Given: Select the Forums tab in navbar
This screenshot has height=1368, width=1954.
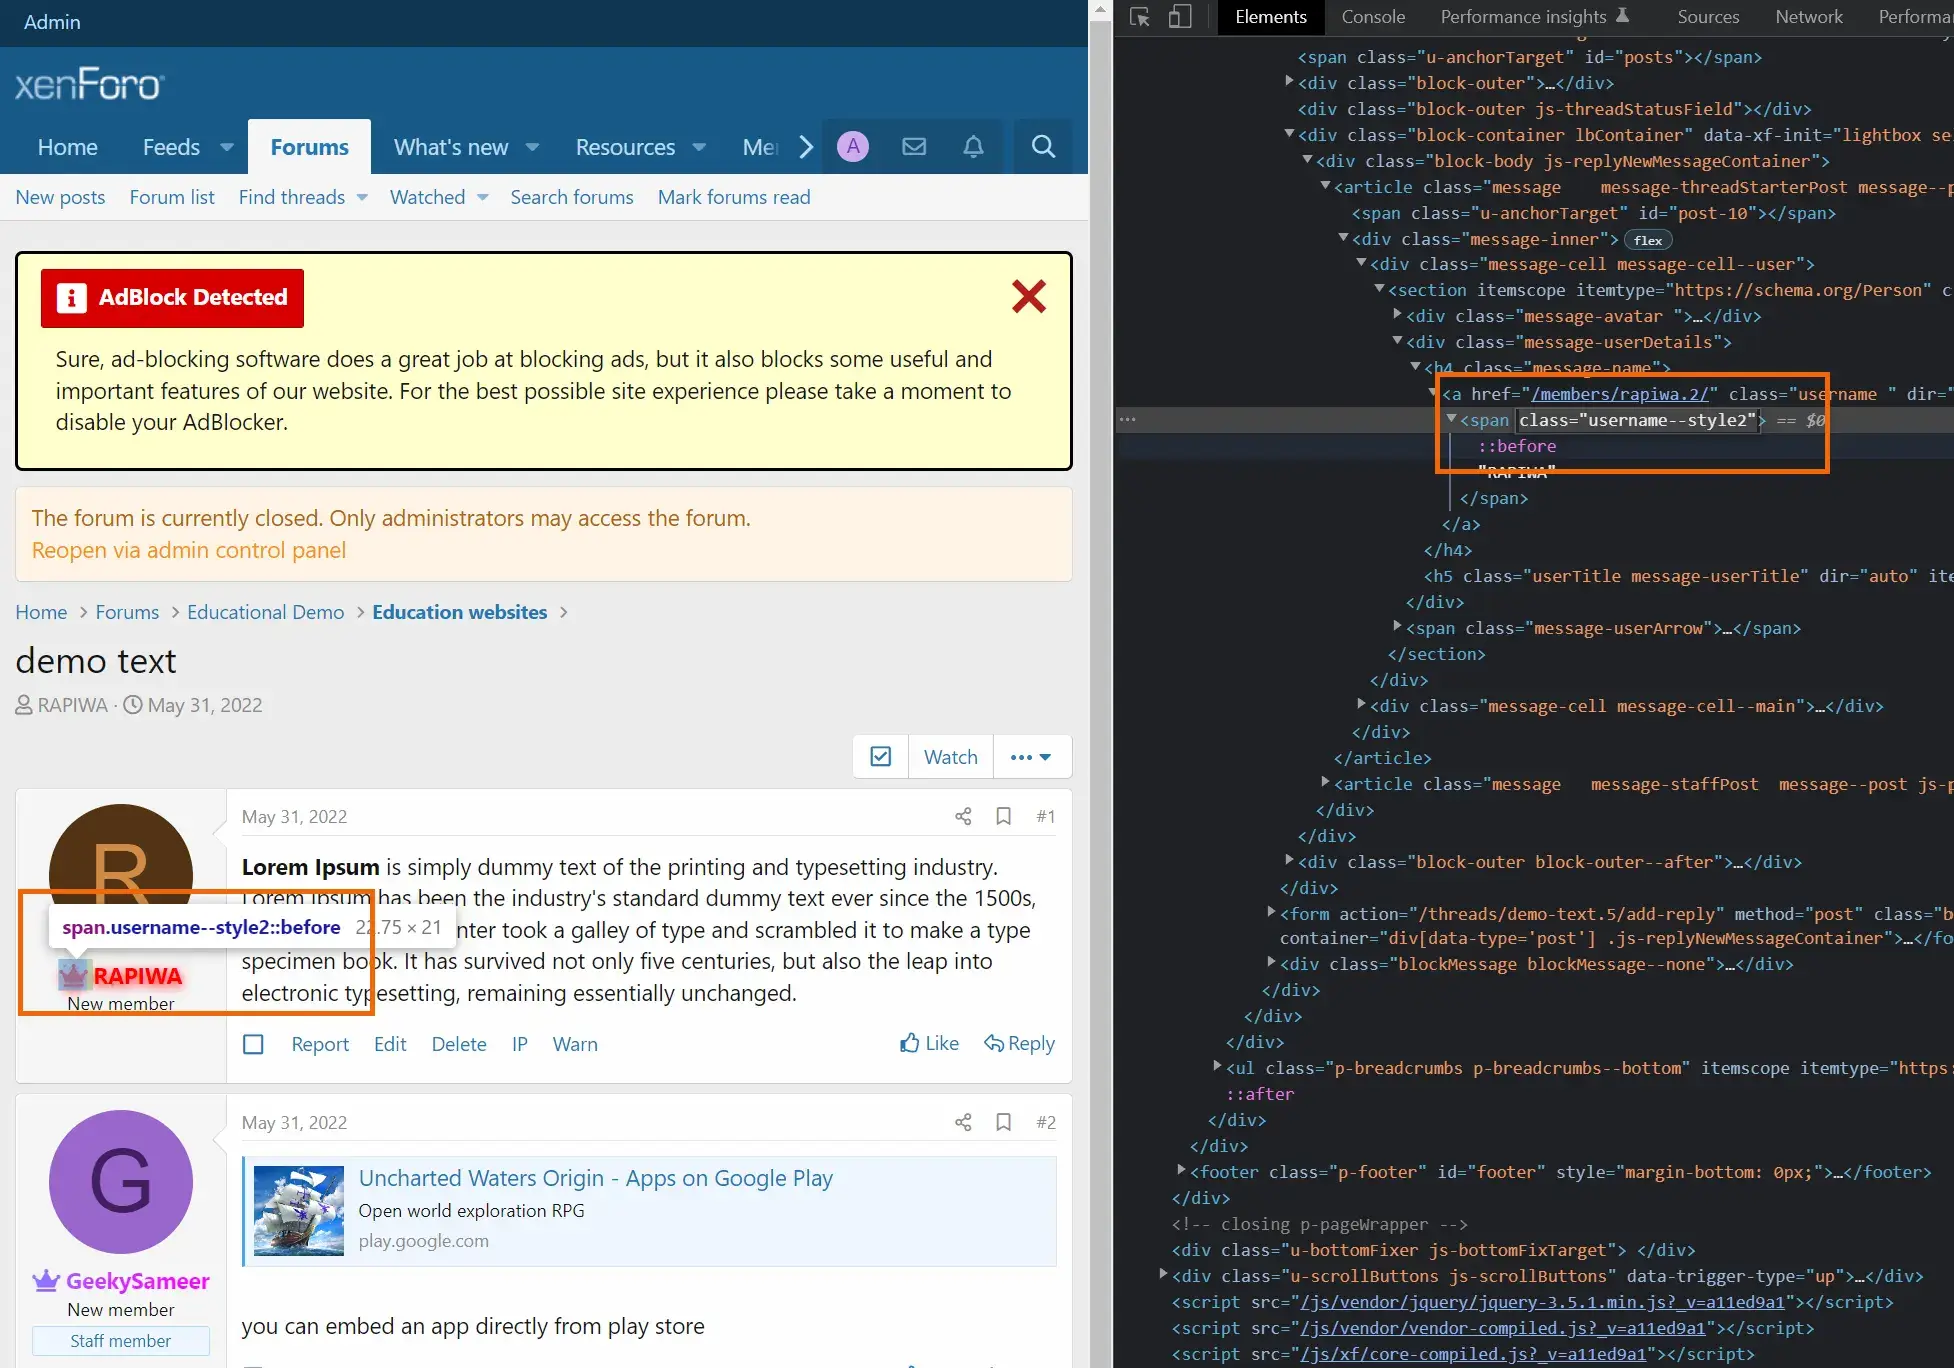Looking at the screenshot, I should [x=309, y=146].
